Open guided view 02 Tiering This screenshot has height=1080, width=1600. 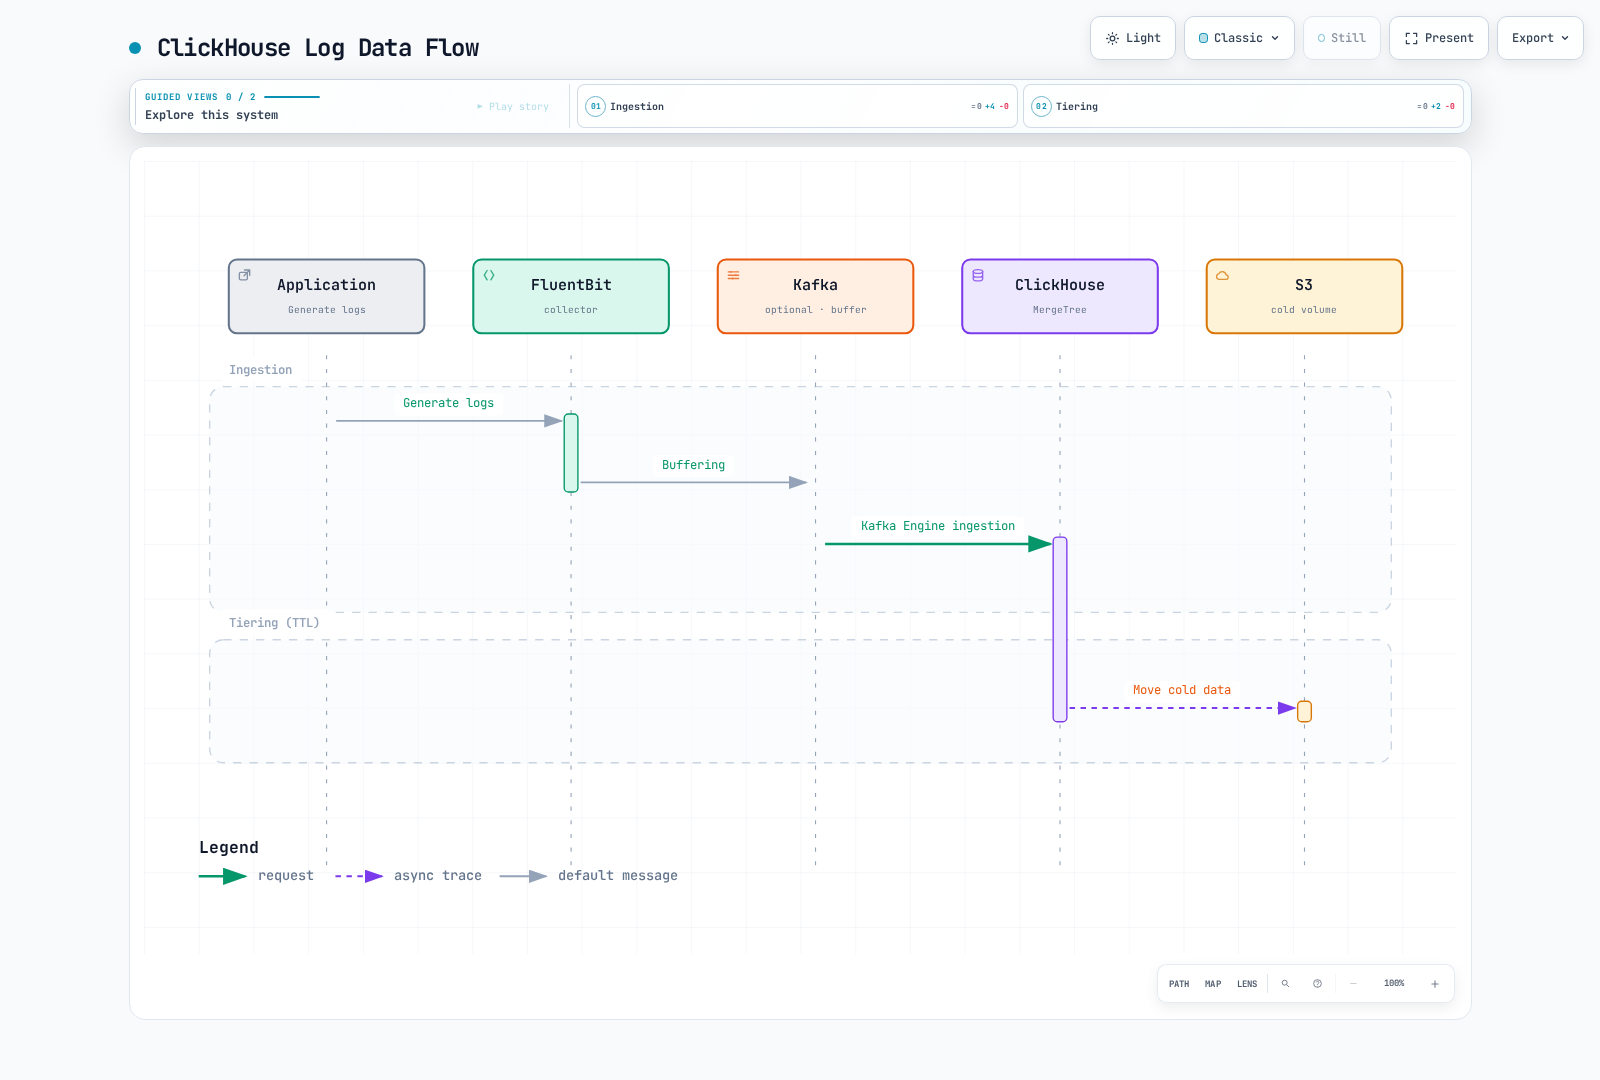pos(1243,106)
